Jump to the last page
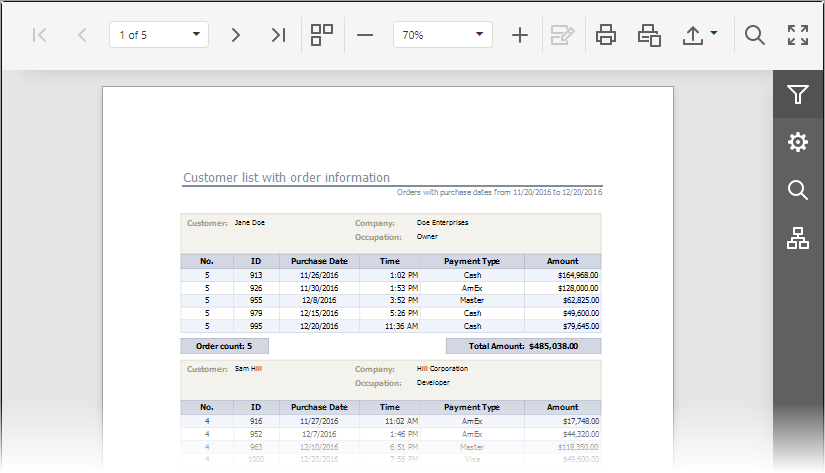825x473 pixels. point(278,35)
